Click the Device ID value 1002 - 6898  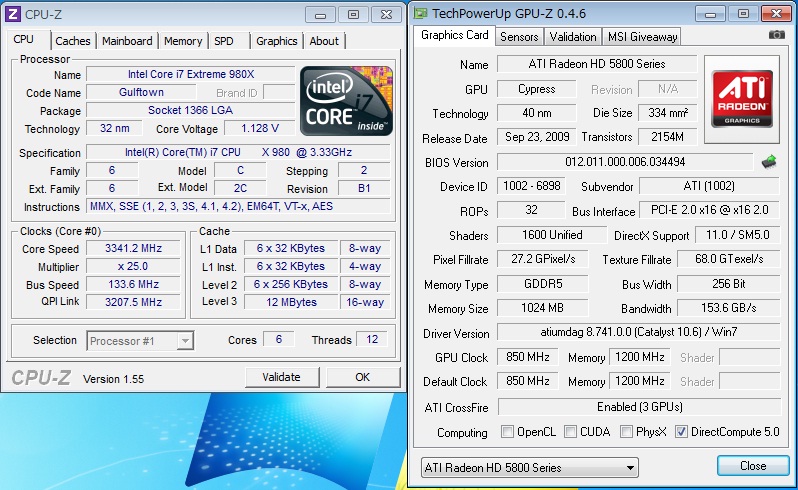[x=531, y=186]
